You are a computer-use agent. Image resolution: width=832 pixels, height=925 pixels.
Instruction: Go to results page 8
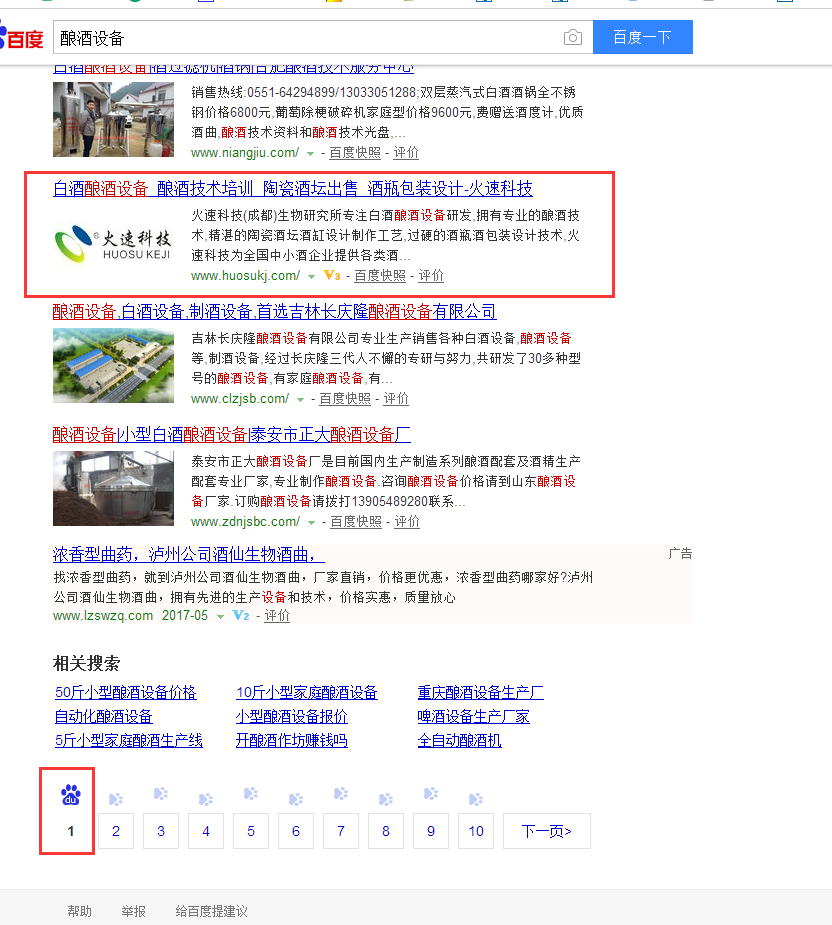click(386, 831)
